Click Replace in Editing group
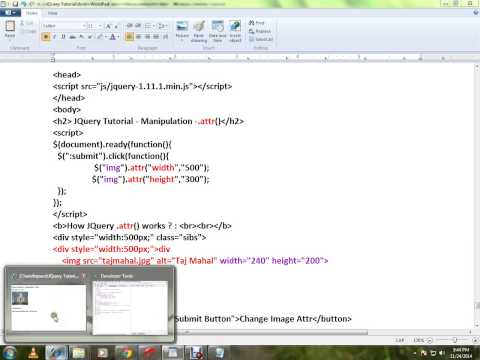 point(260,31)
